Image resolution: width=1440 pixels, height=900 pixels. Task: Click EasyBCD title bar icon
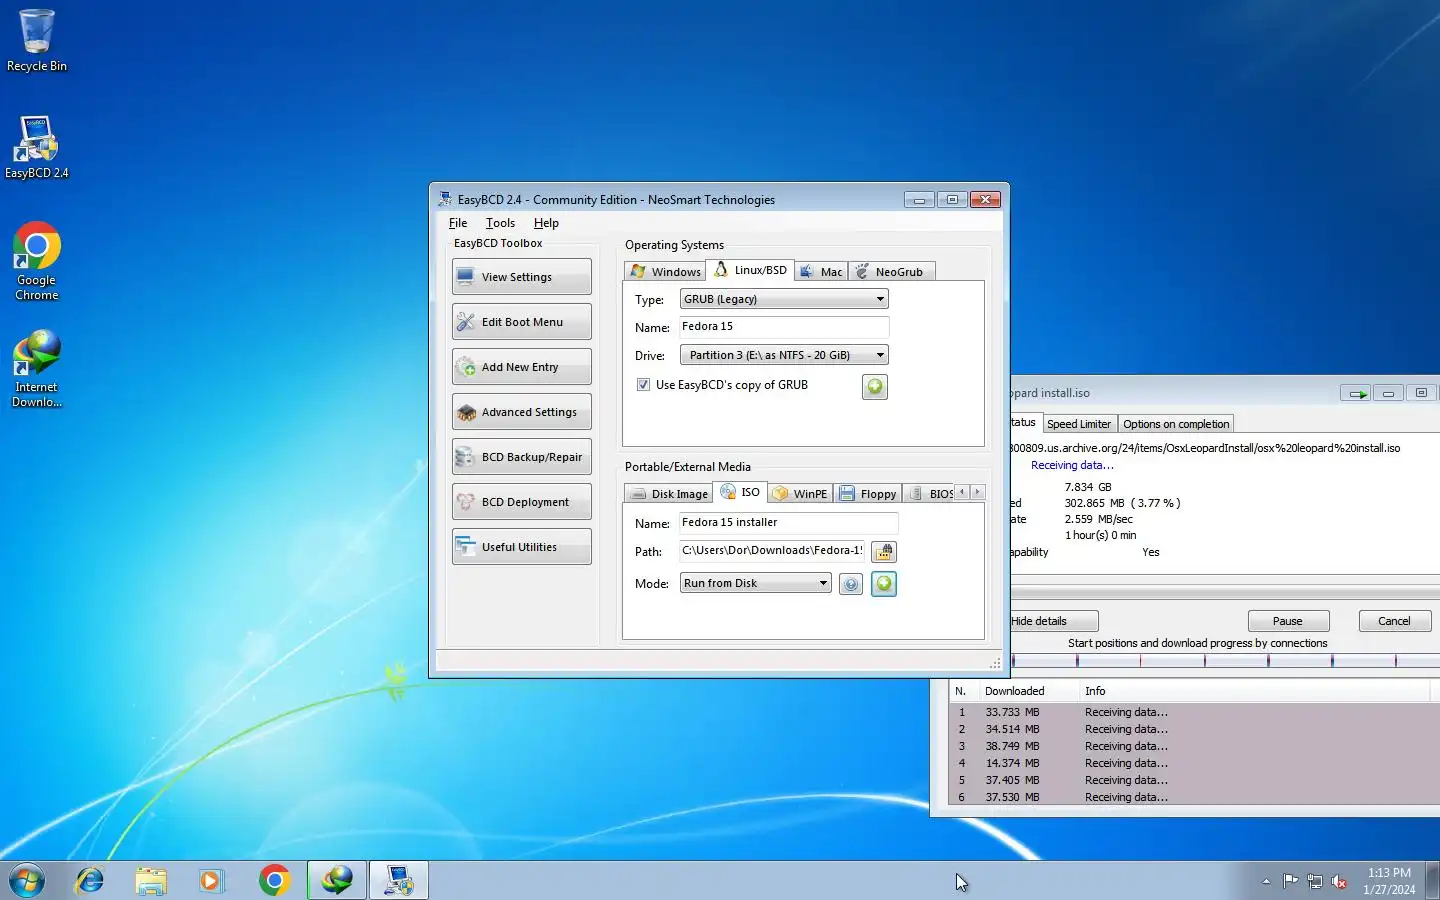(x=445, y=199)
